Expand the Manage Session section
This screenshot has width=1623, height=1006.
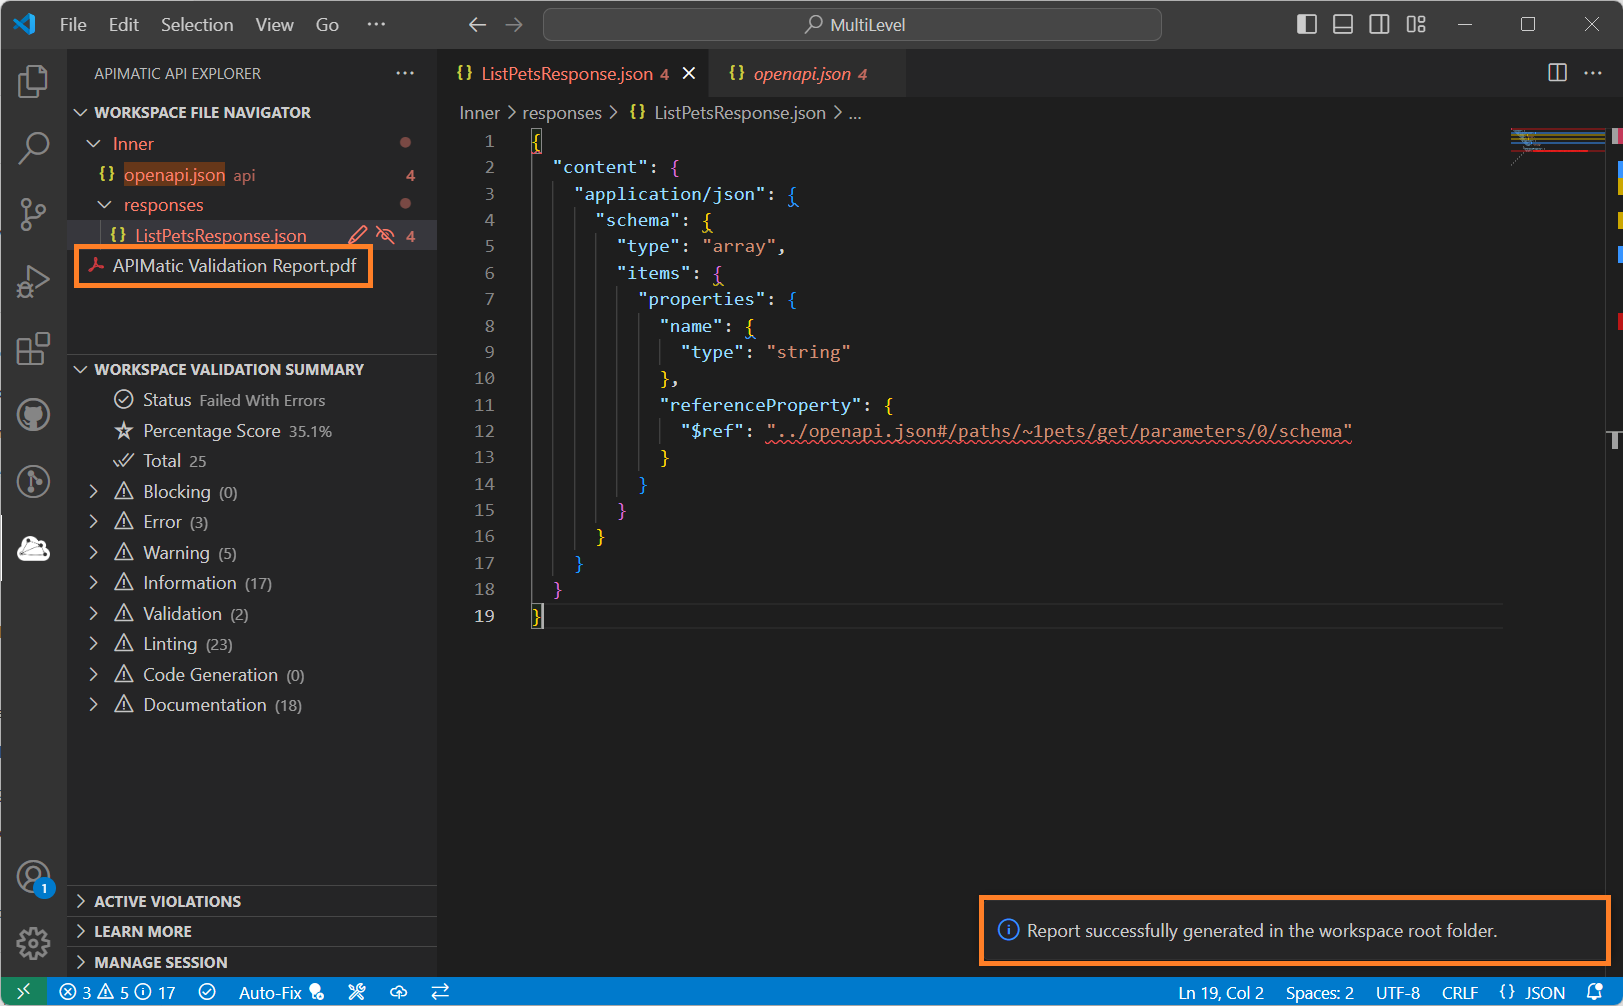click(252, 963)
